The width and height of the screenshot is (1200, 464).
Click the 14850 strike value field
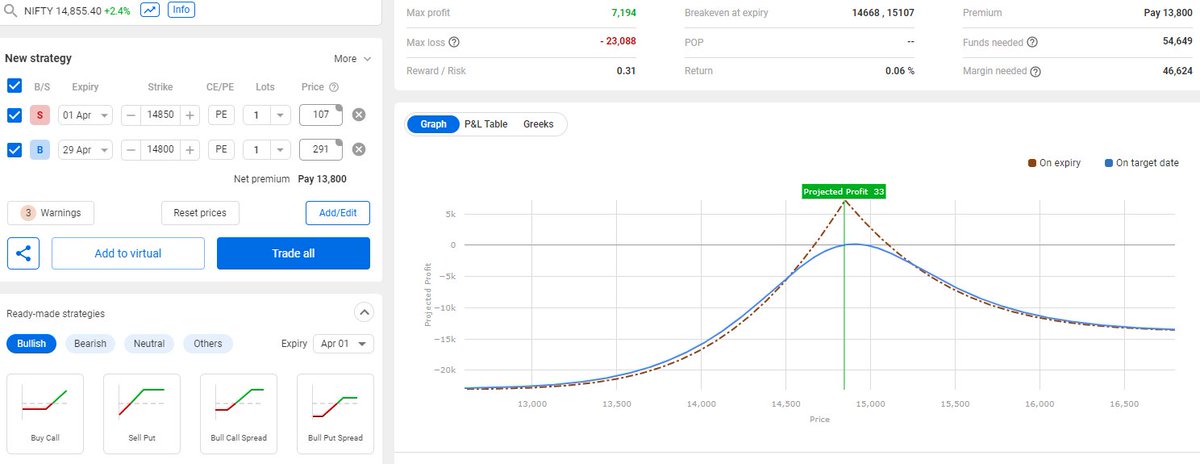[x=160, y=115]
